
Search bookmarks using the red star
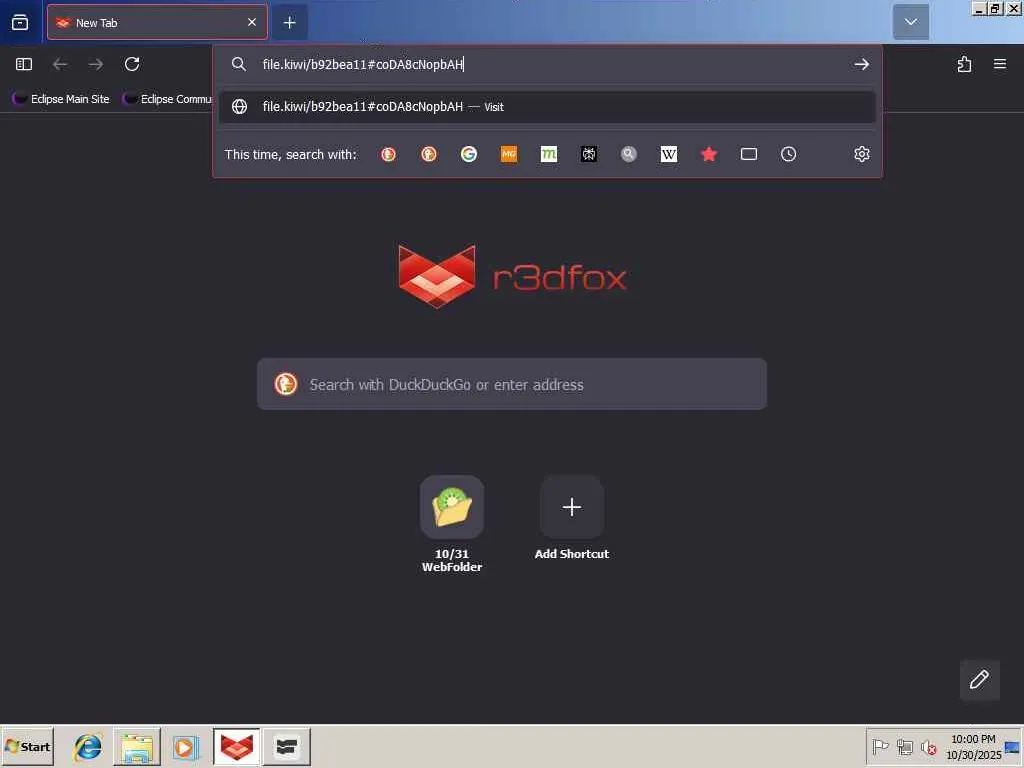point(709,154)
